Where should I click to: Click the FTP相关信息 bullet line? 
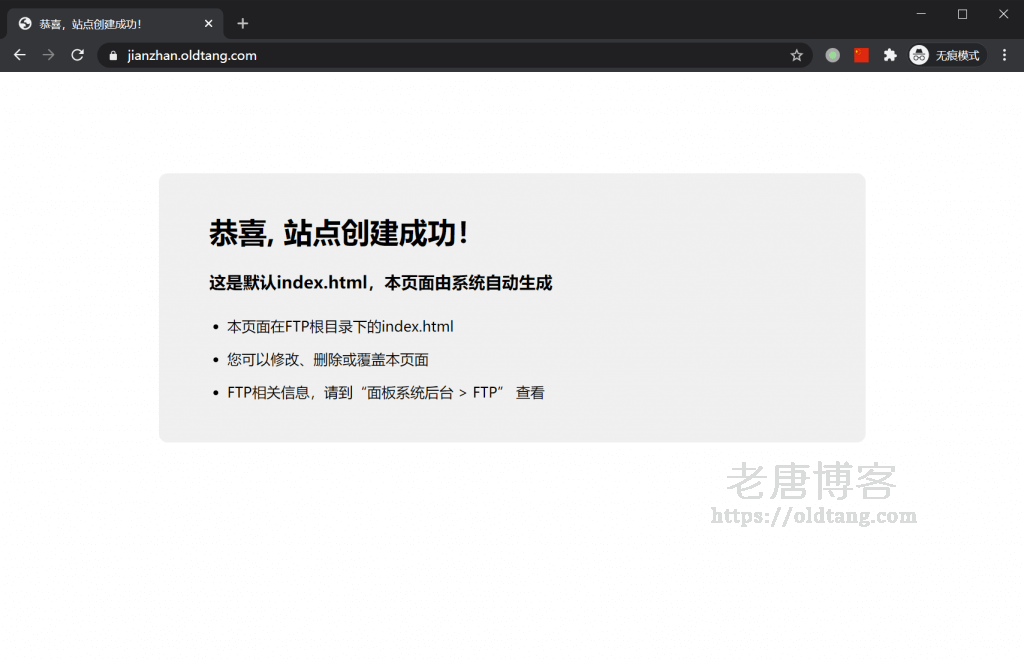pyautogui.click(x=385, y=393)
